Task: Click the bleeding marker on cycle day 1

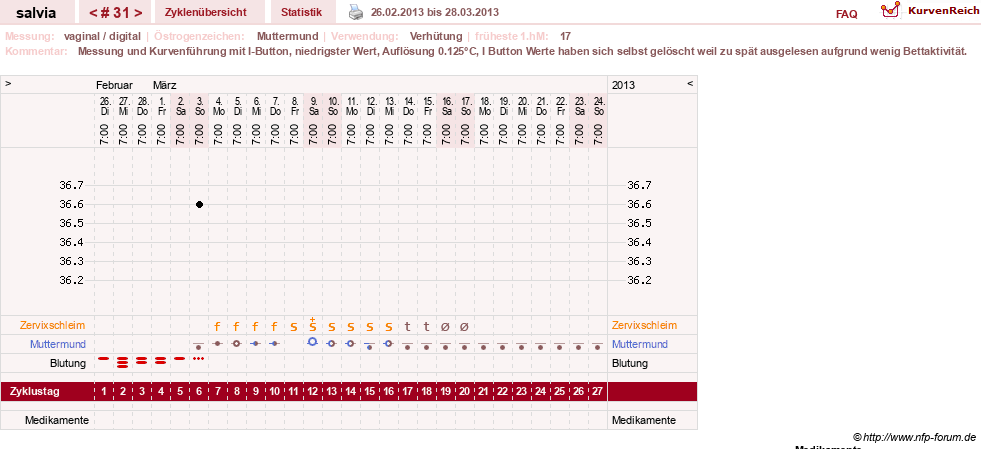Action: (x=104, y=358)
